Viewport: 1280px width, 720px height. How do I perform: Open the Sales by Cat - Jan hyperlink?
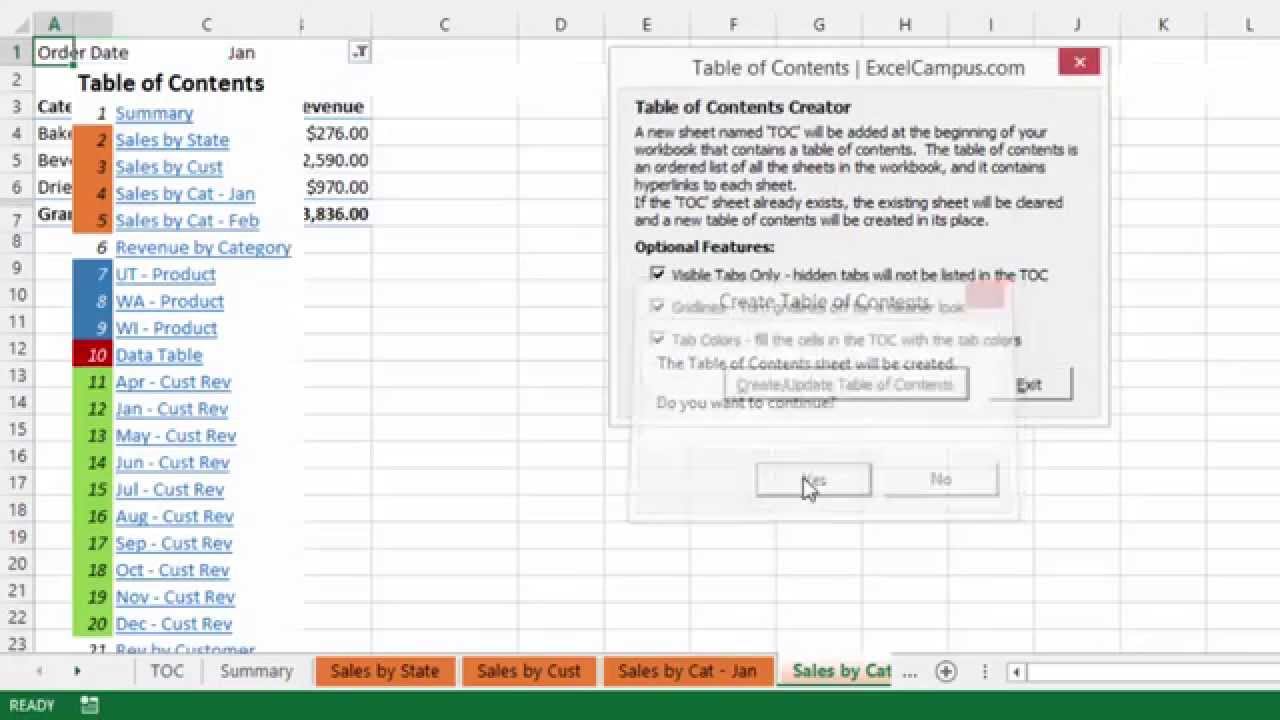click(x=185, y=194)
